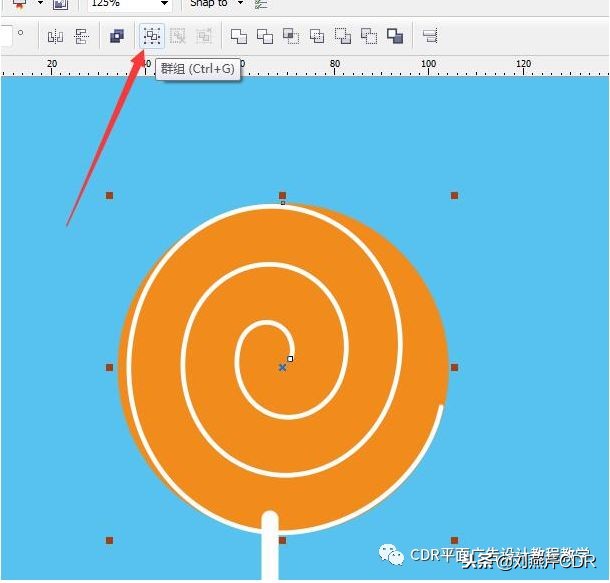Apply Front Minus Back shaping
This screenshot has height=583, width=610.
pyautogui.click(x=343, y=36)
